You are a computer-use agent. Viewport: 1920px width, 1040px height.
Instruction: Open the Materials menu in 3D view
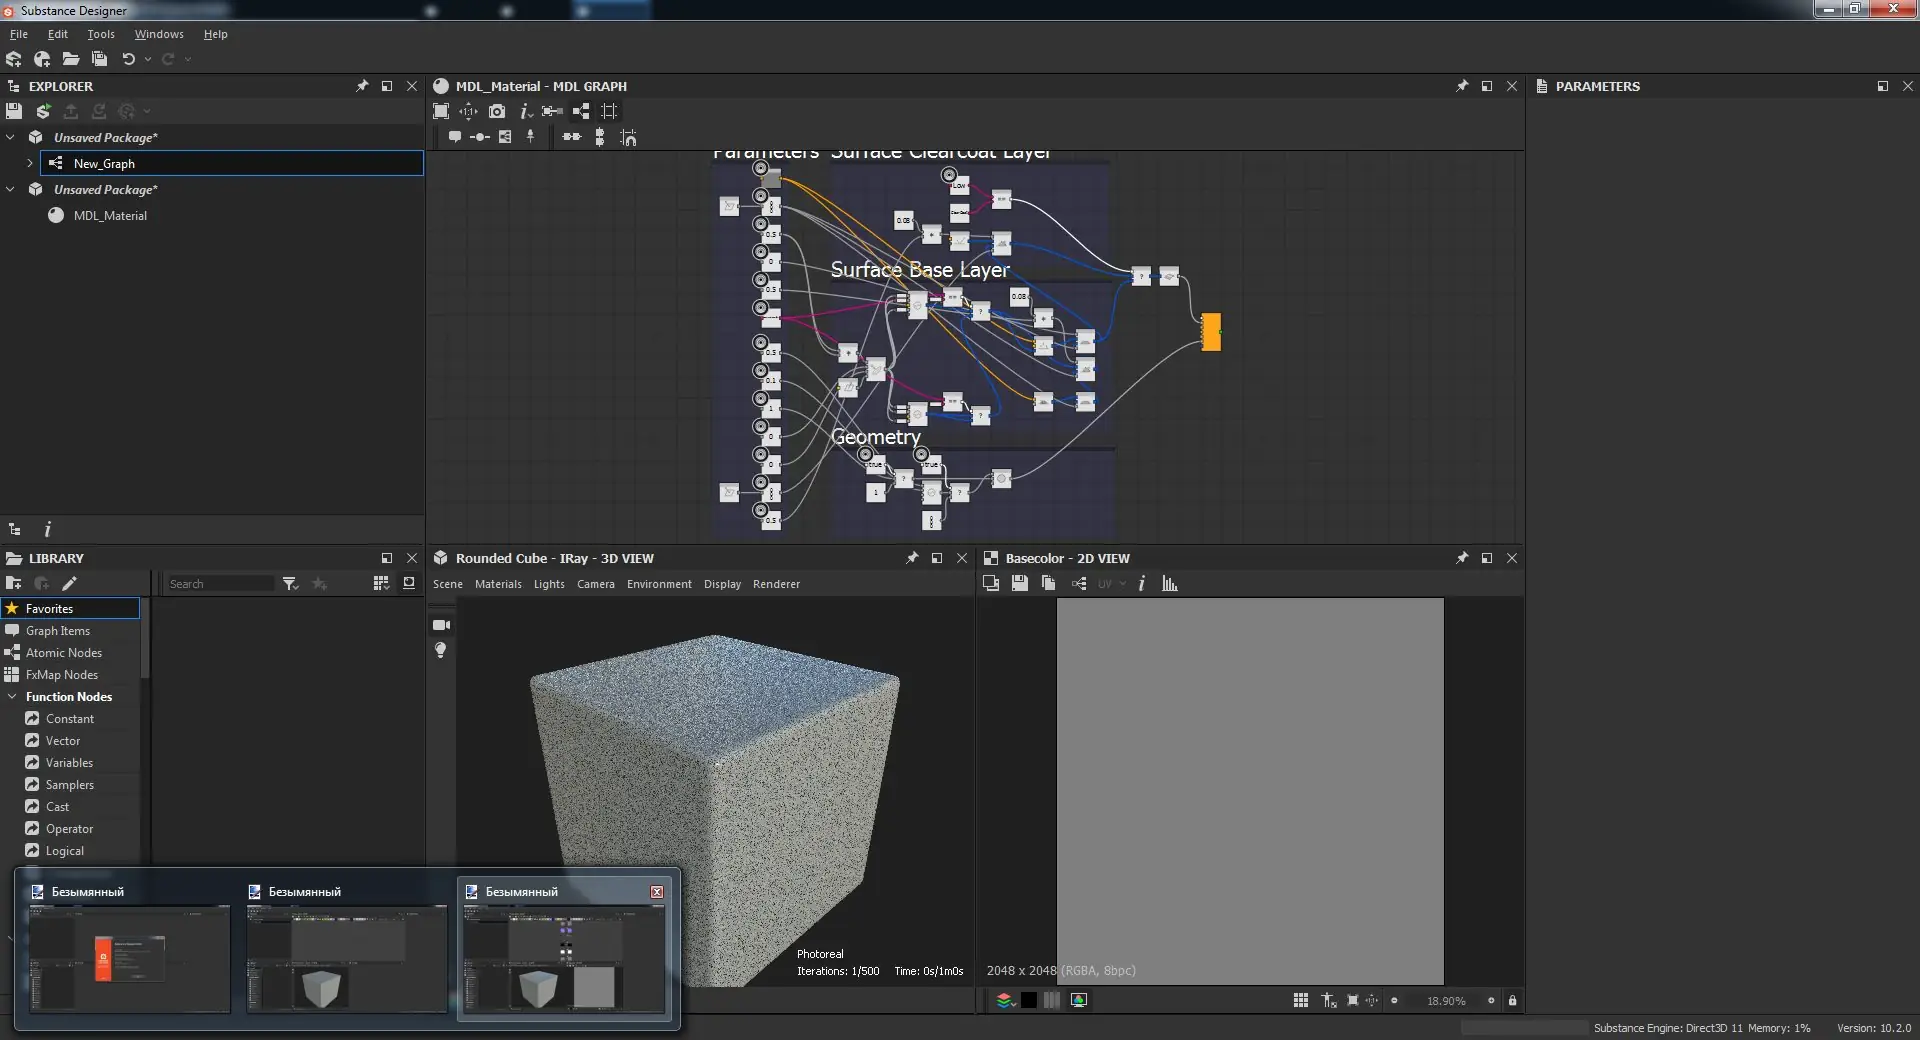498,584
